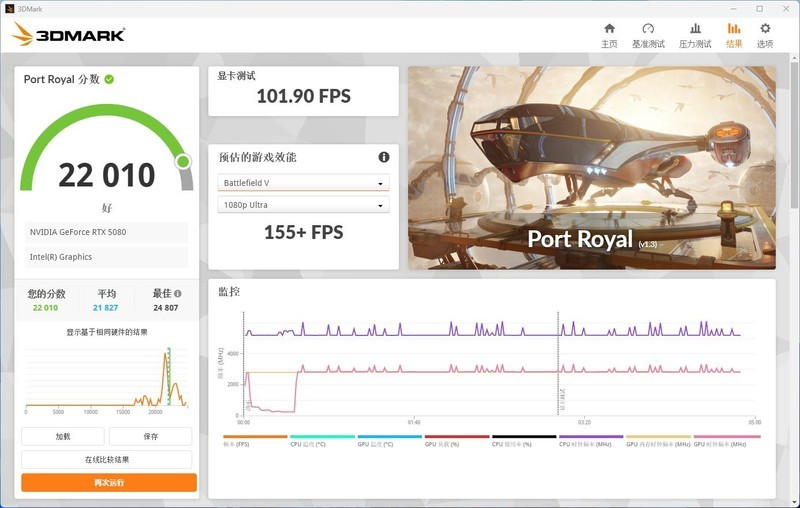Click the 加载 load button
This screenshot has height=508, width=800.
pyautogui.click(x=63, y=436)
